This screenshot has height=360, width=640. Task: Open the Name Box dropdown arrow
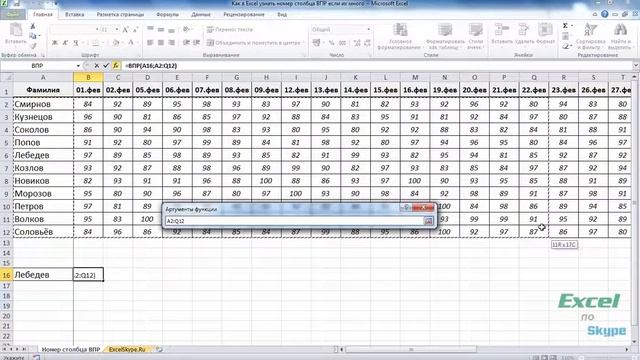point(78,66)
